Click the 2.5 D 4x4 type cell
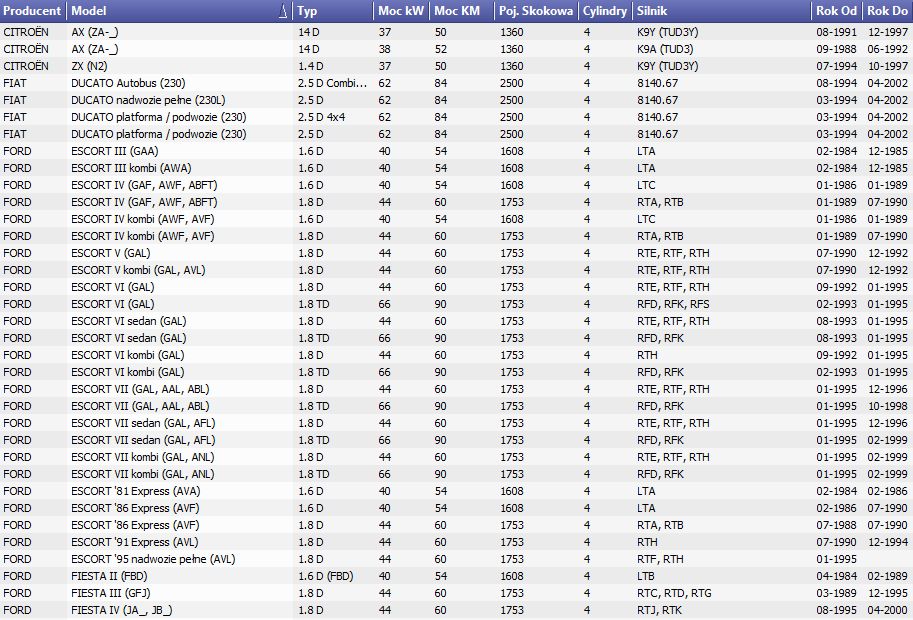This screenshot has height=620, width=913. (321, 117)
